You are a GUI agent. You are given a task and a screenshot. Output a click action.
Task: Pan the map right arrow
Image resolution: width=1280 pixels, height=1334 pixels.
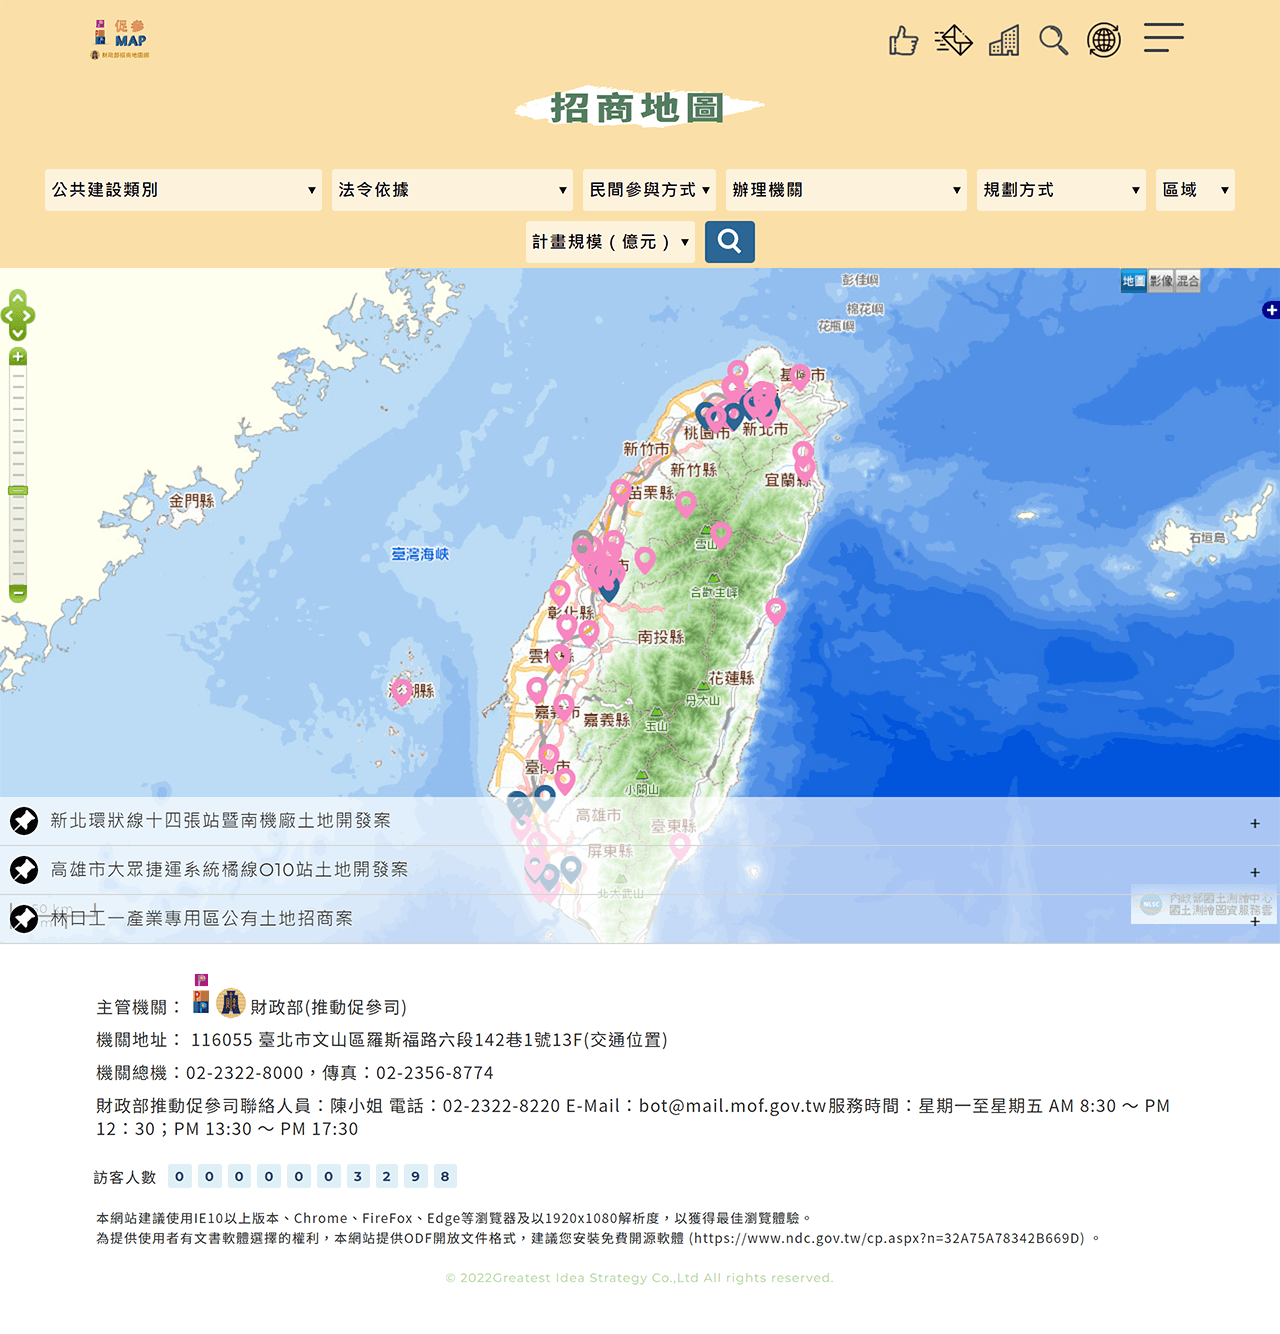coord(28,316)
